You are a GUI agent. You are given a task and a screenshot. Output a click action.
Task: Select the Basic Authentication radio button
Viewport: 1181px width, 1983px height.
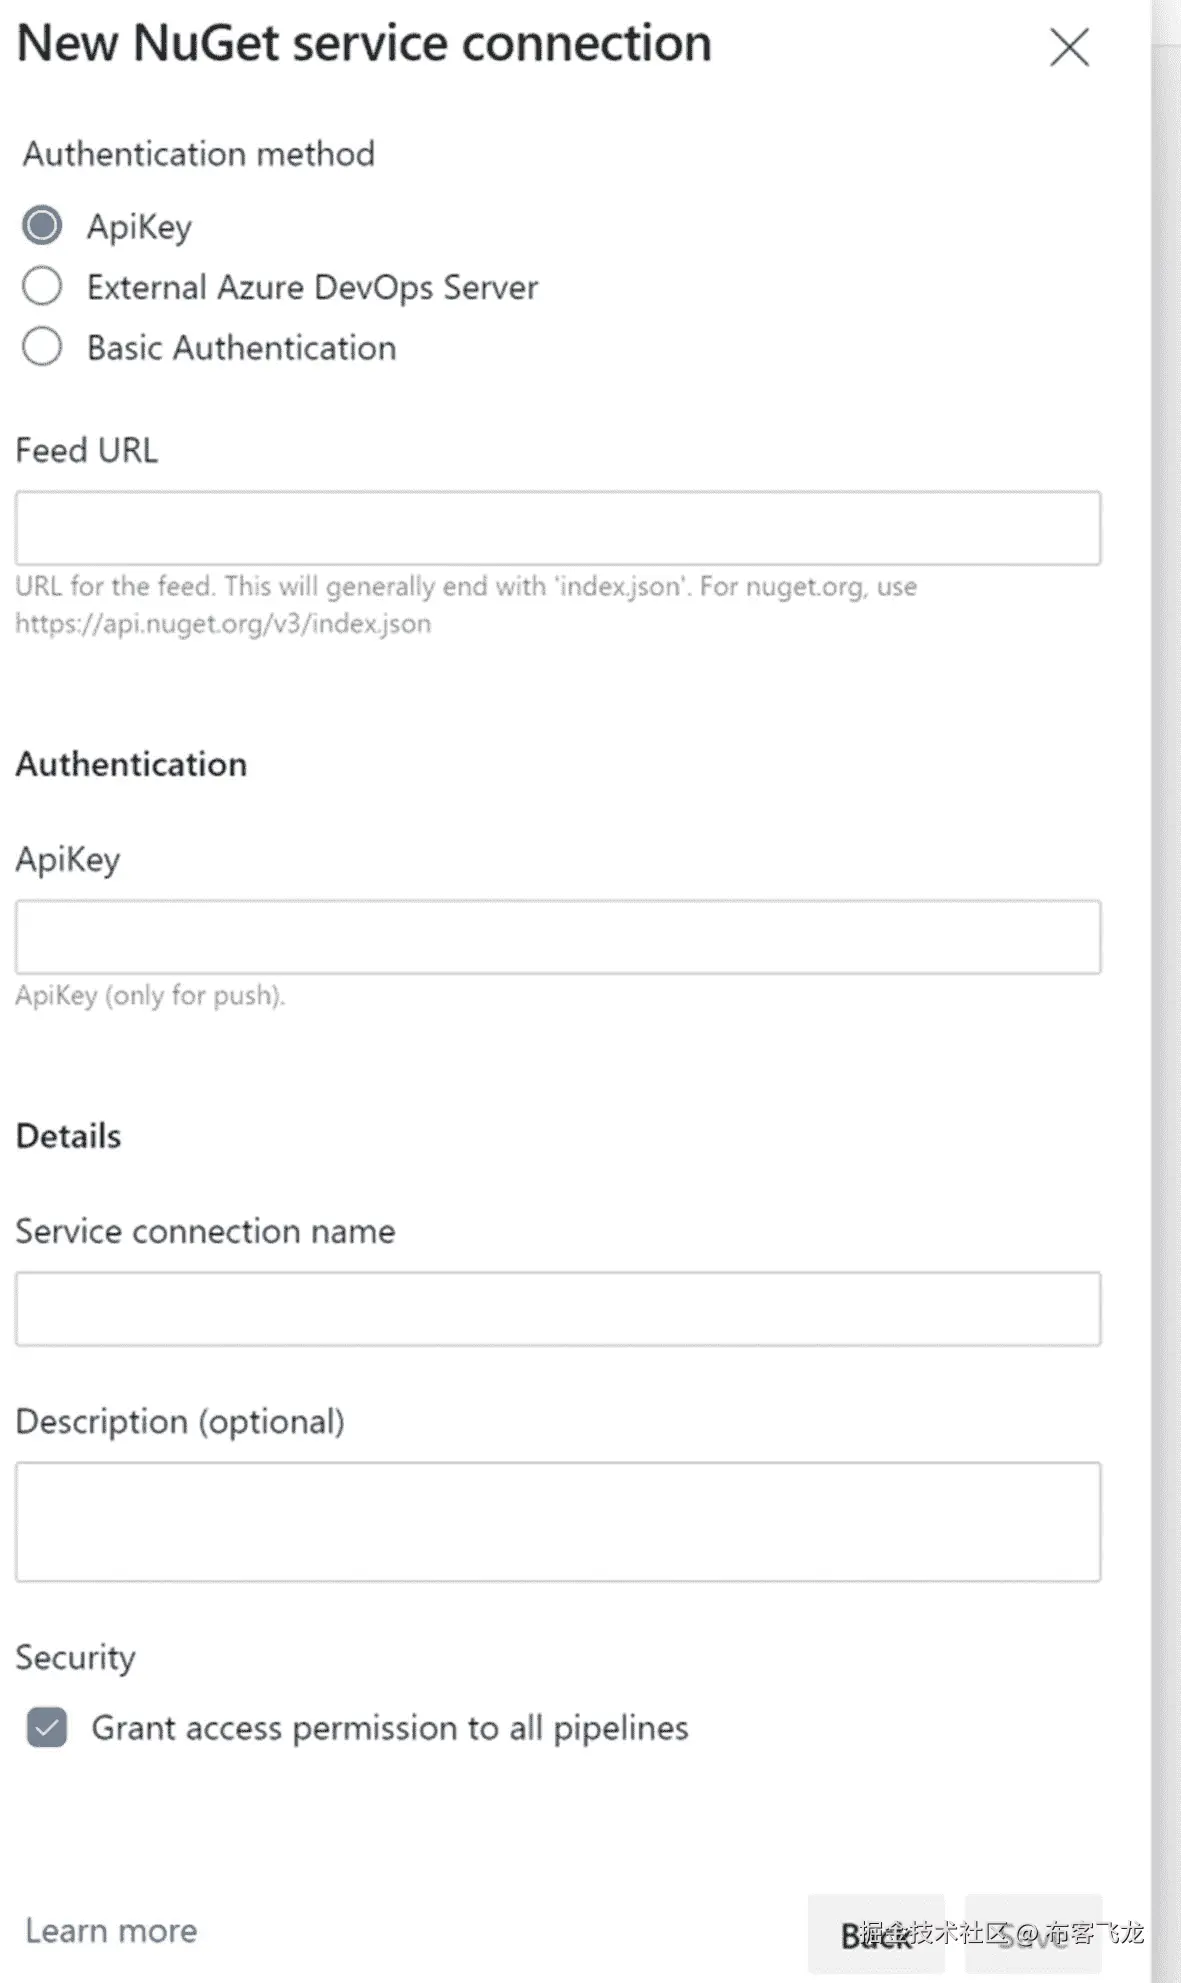coord(42,348)
